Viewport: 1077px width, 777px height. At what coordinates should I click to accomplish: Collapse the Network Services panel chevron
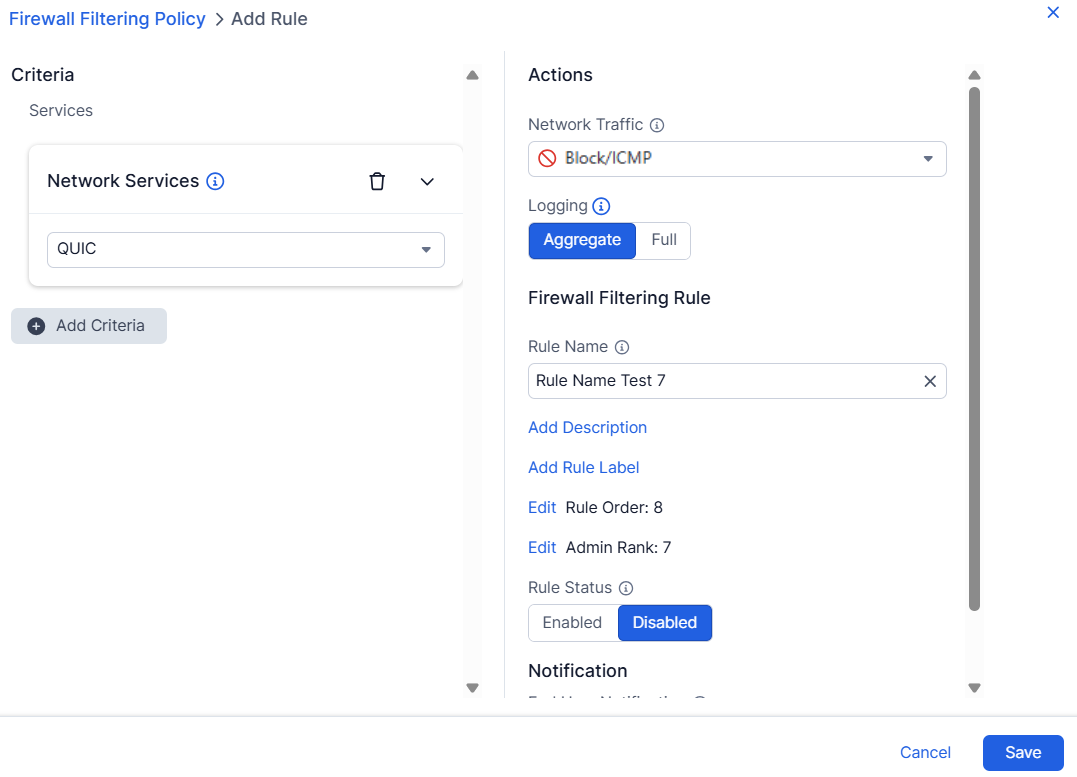click(x=427, y=182)
